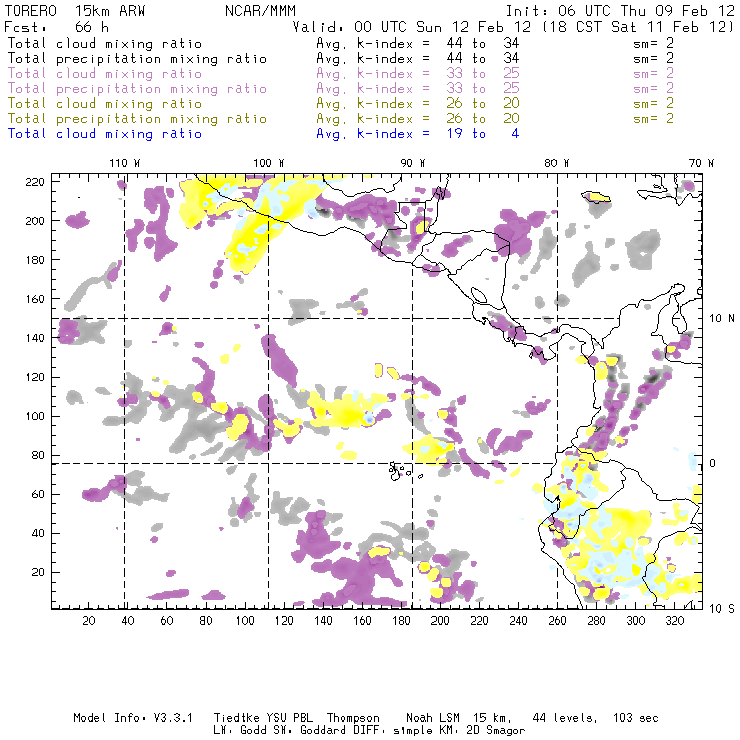This screenshot has width=740, height=740.
Task: Click the purple 'Total cloud mixing ratio' legend label
Action: (x=105, y=74)
